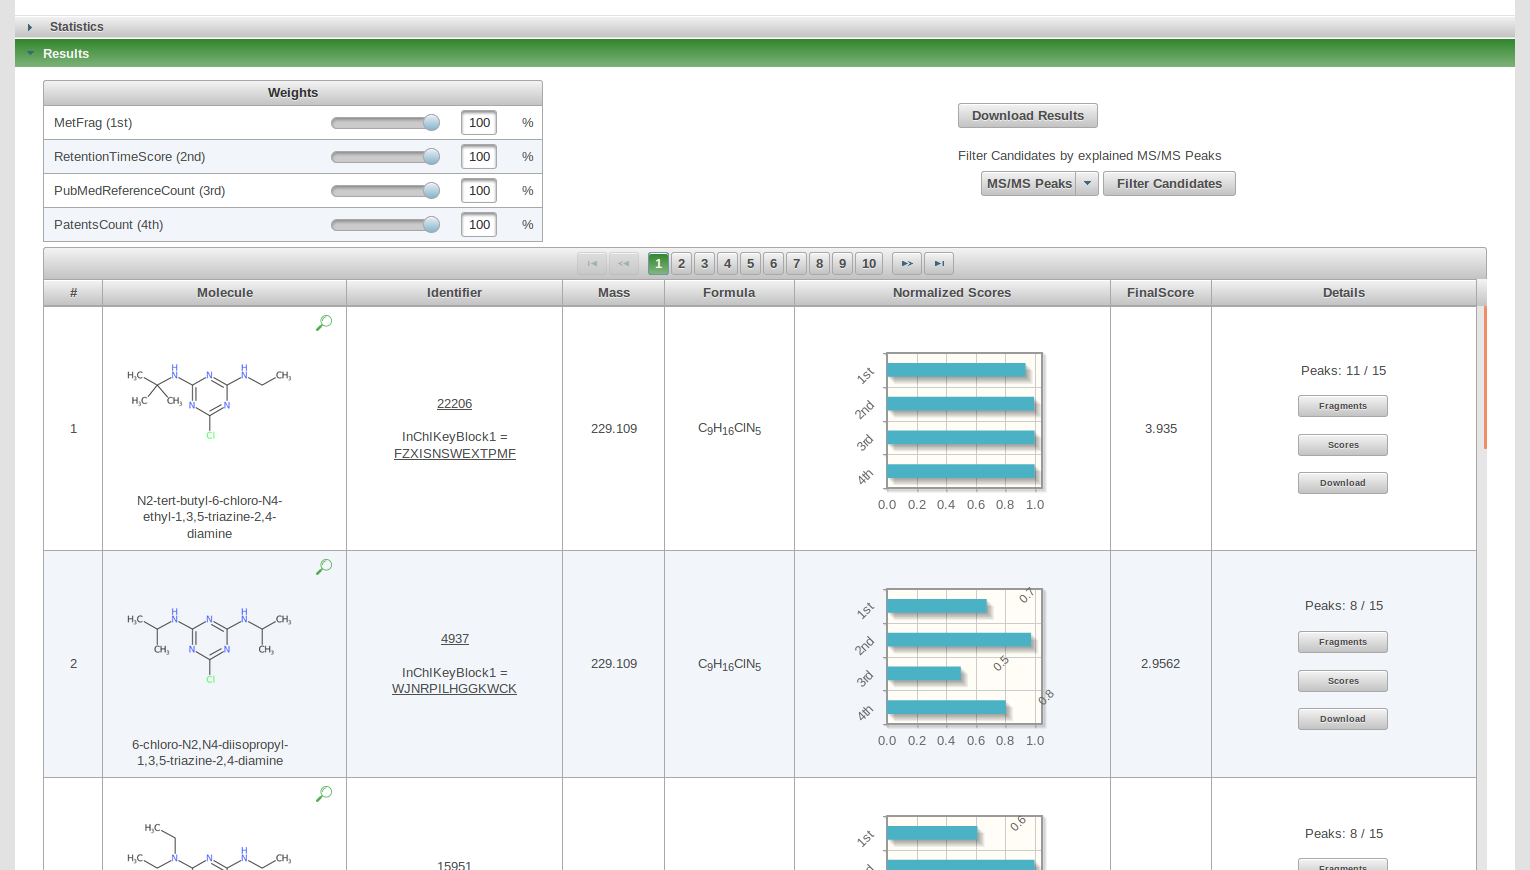Download candidate 2 details
The image size is (1530, 870).
coord(1342,719)
